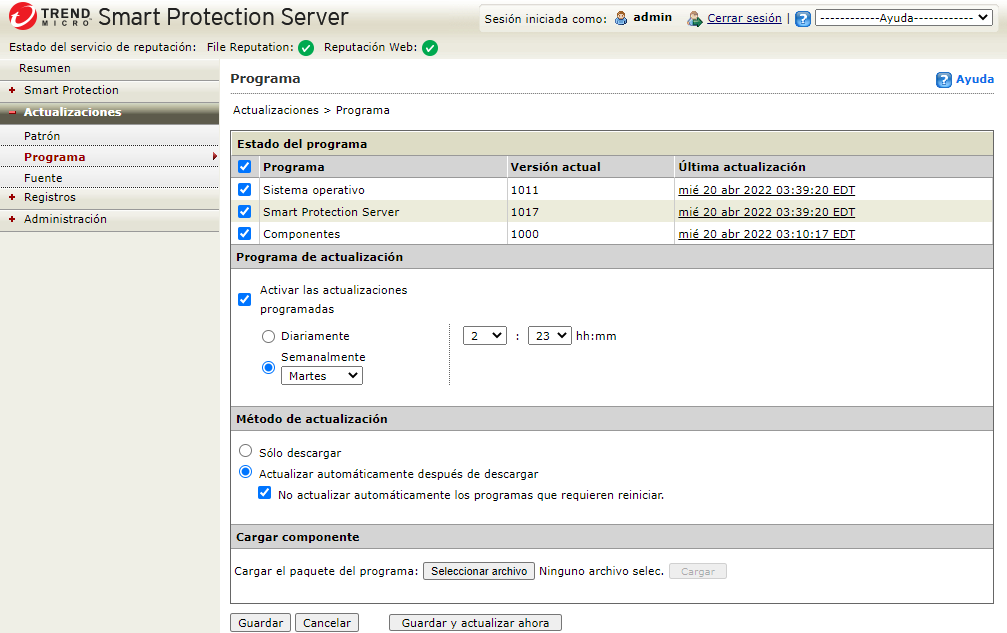The image size is (1007, 633).
Task: Go to Fuente in the sidebar
Action: [x=43, y=178]
